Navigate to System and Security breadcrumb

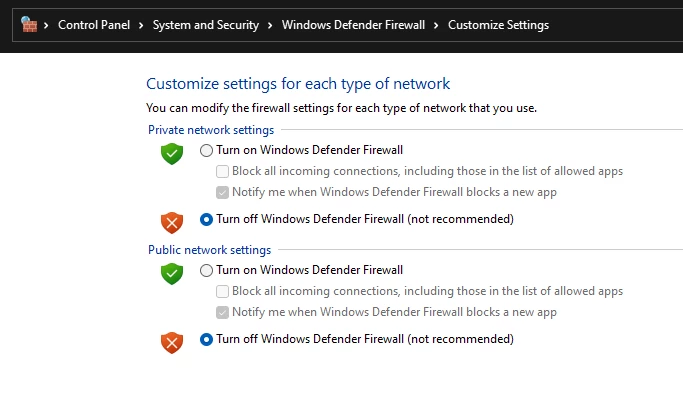click(205, 25)
